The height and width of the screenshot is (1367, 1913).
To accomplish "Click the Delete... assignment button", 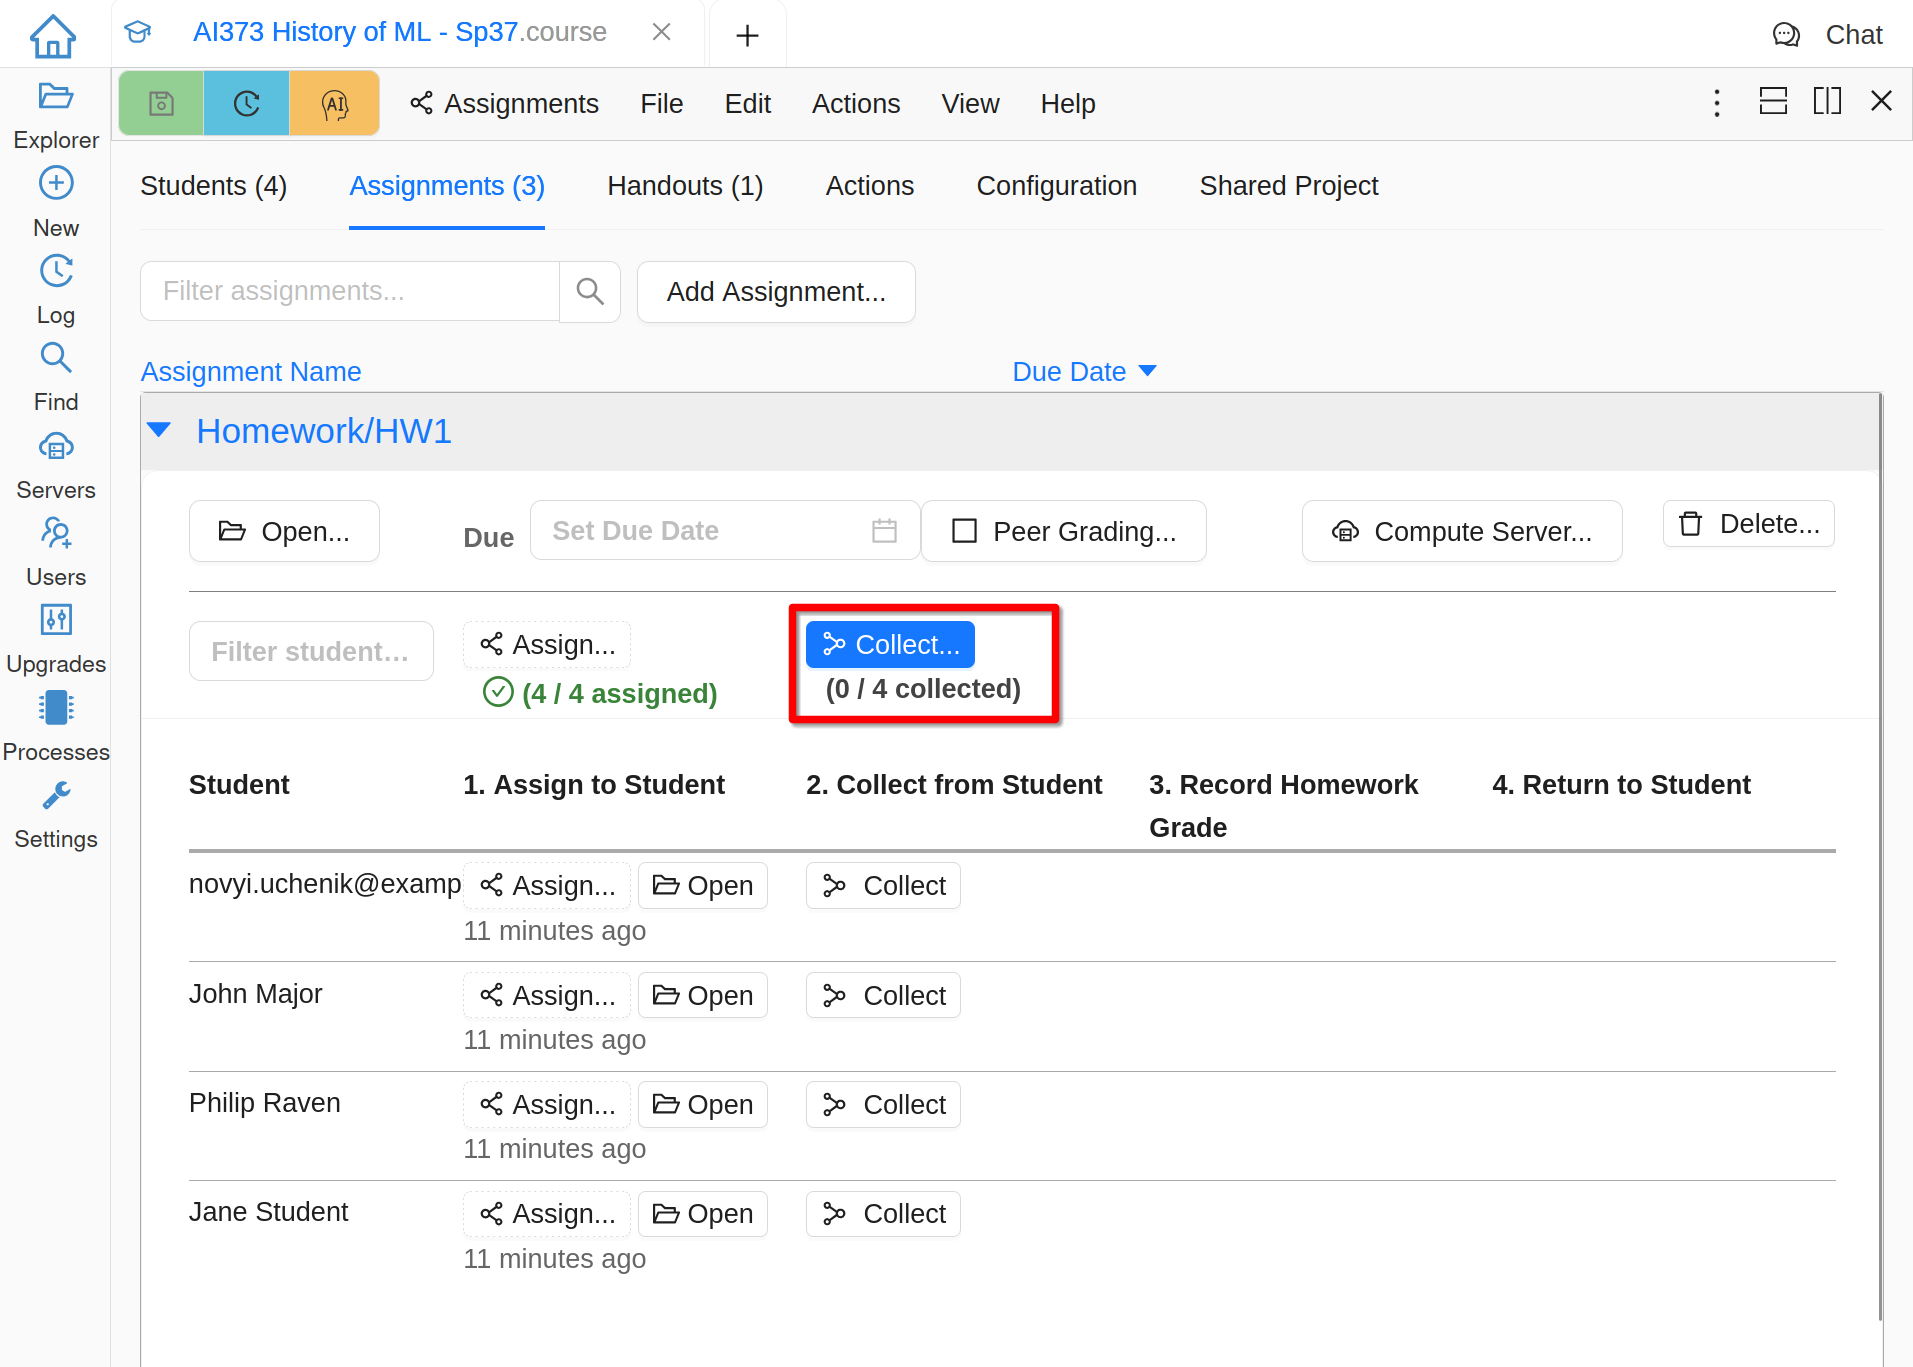I will click(1748, 524).
